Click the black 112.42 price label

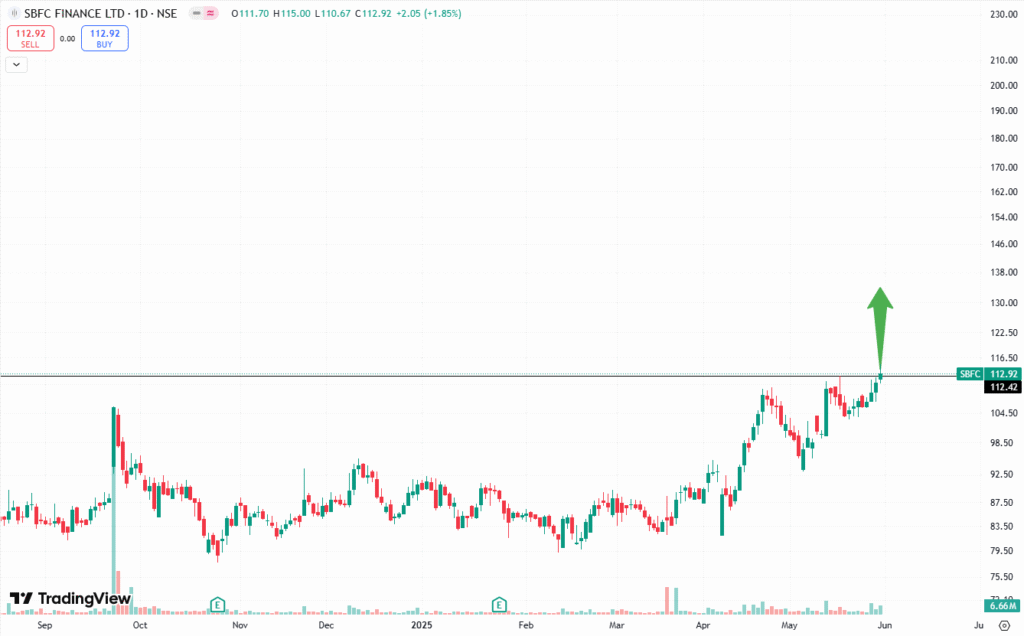tap(1004, 387)
